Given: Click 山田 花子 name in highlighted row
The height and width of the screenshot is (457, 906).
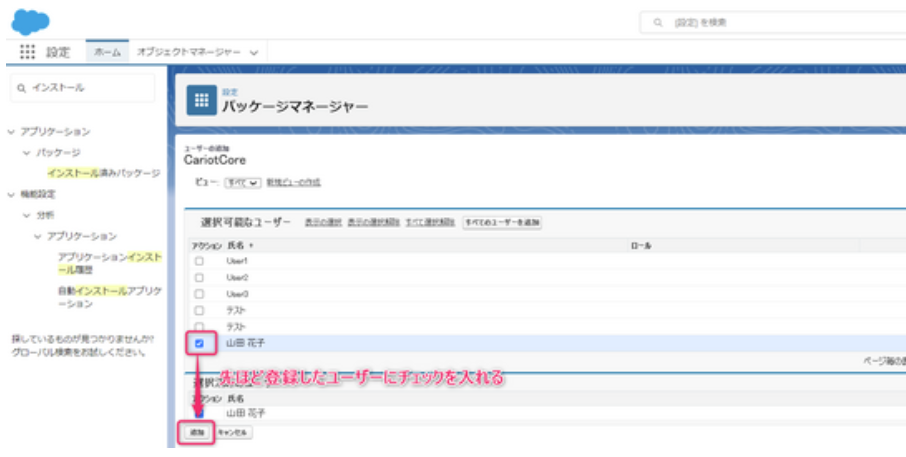Looking at the screenshot, I should point(246,343).
